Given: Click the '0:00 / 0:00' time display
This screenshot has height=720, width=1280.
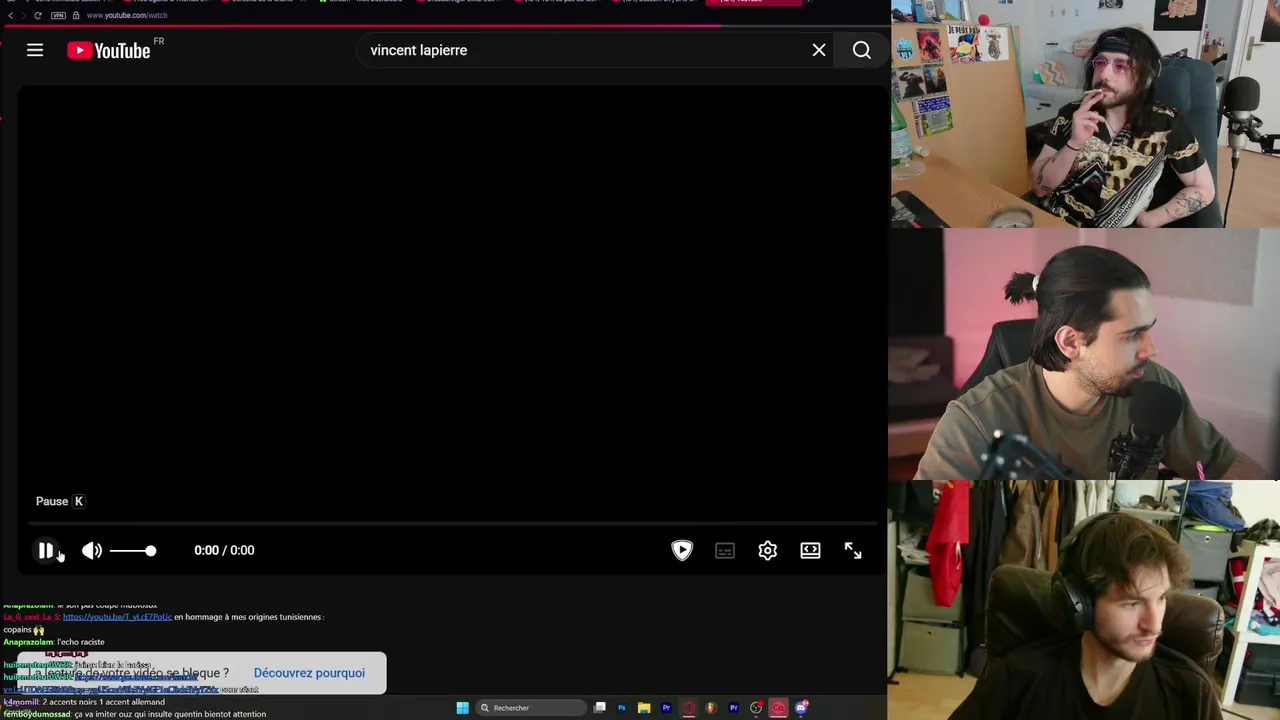Looking at the screenshot, I should (224, 550).
